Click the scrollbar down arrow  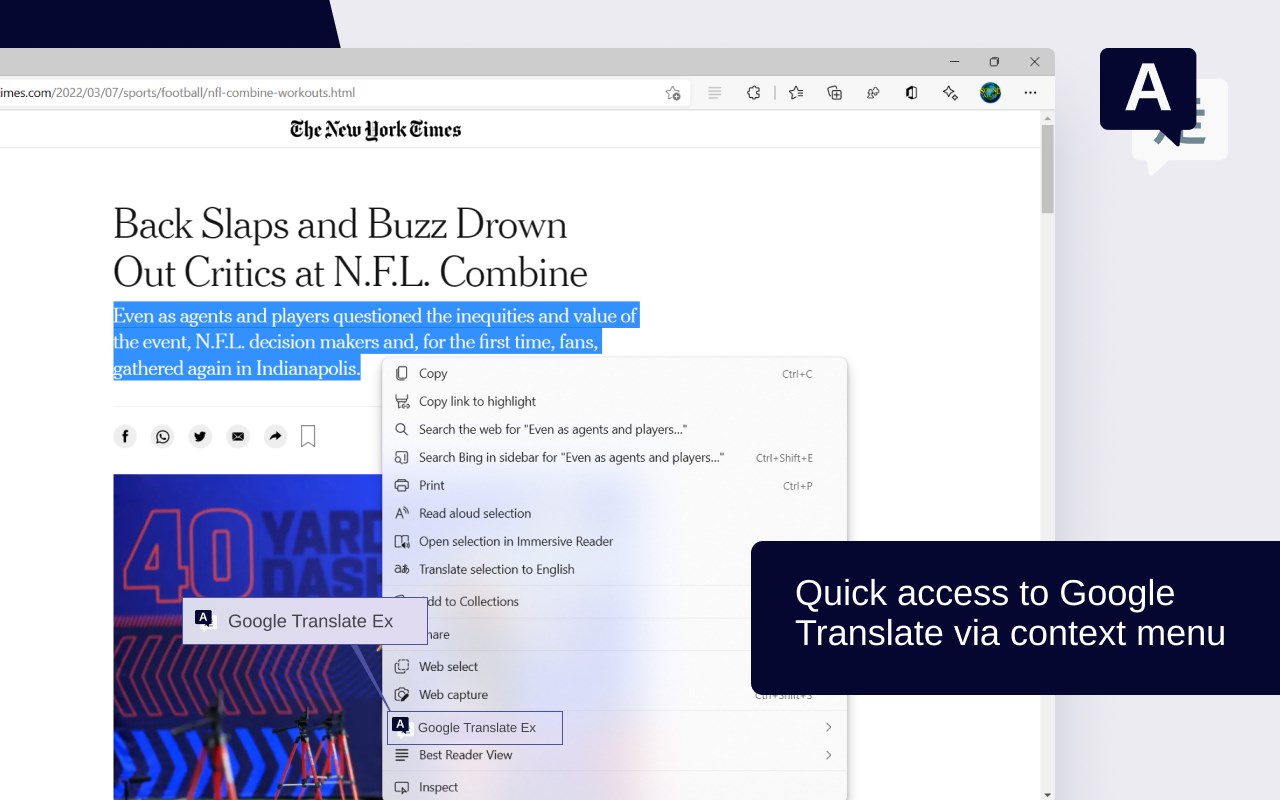tap(1047, 794)
